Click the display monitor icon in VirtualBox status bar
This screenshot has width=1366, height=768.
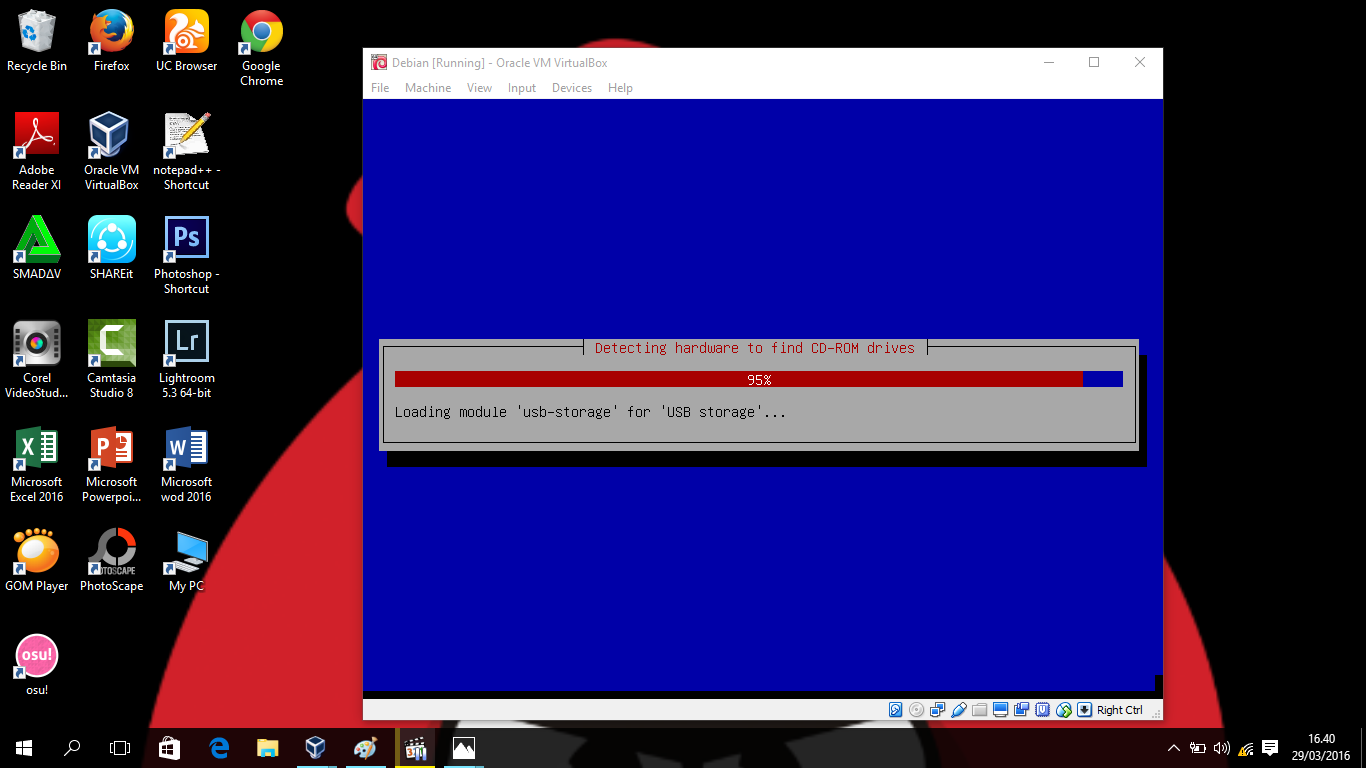[x=1001, y=710]
